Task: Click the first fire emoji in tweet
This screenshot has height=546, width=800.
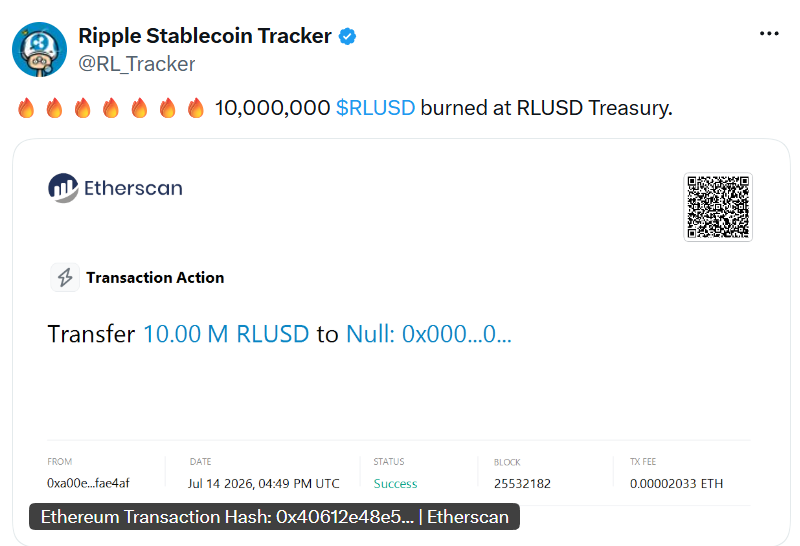Action: (x=26, y=108)
